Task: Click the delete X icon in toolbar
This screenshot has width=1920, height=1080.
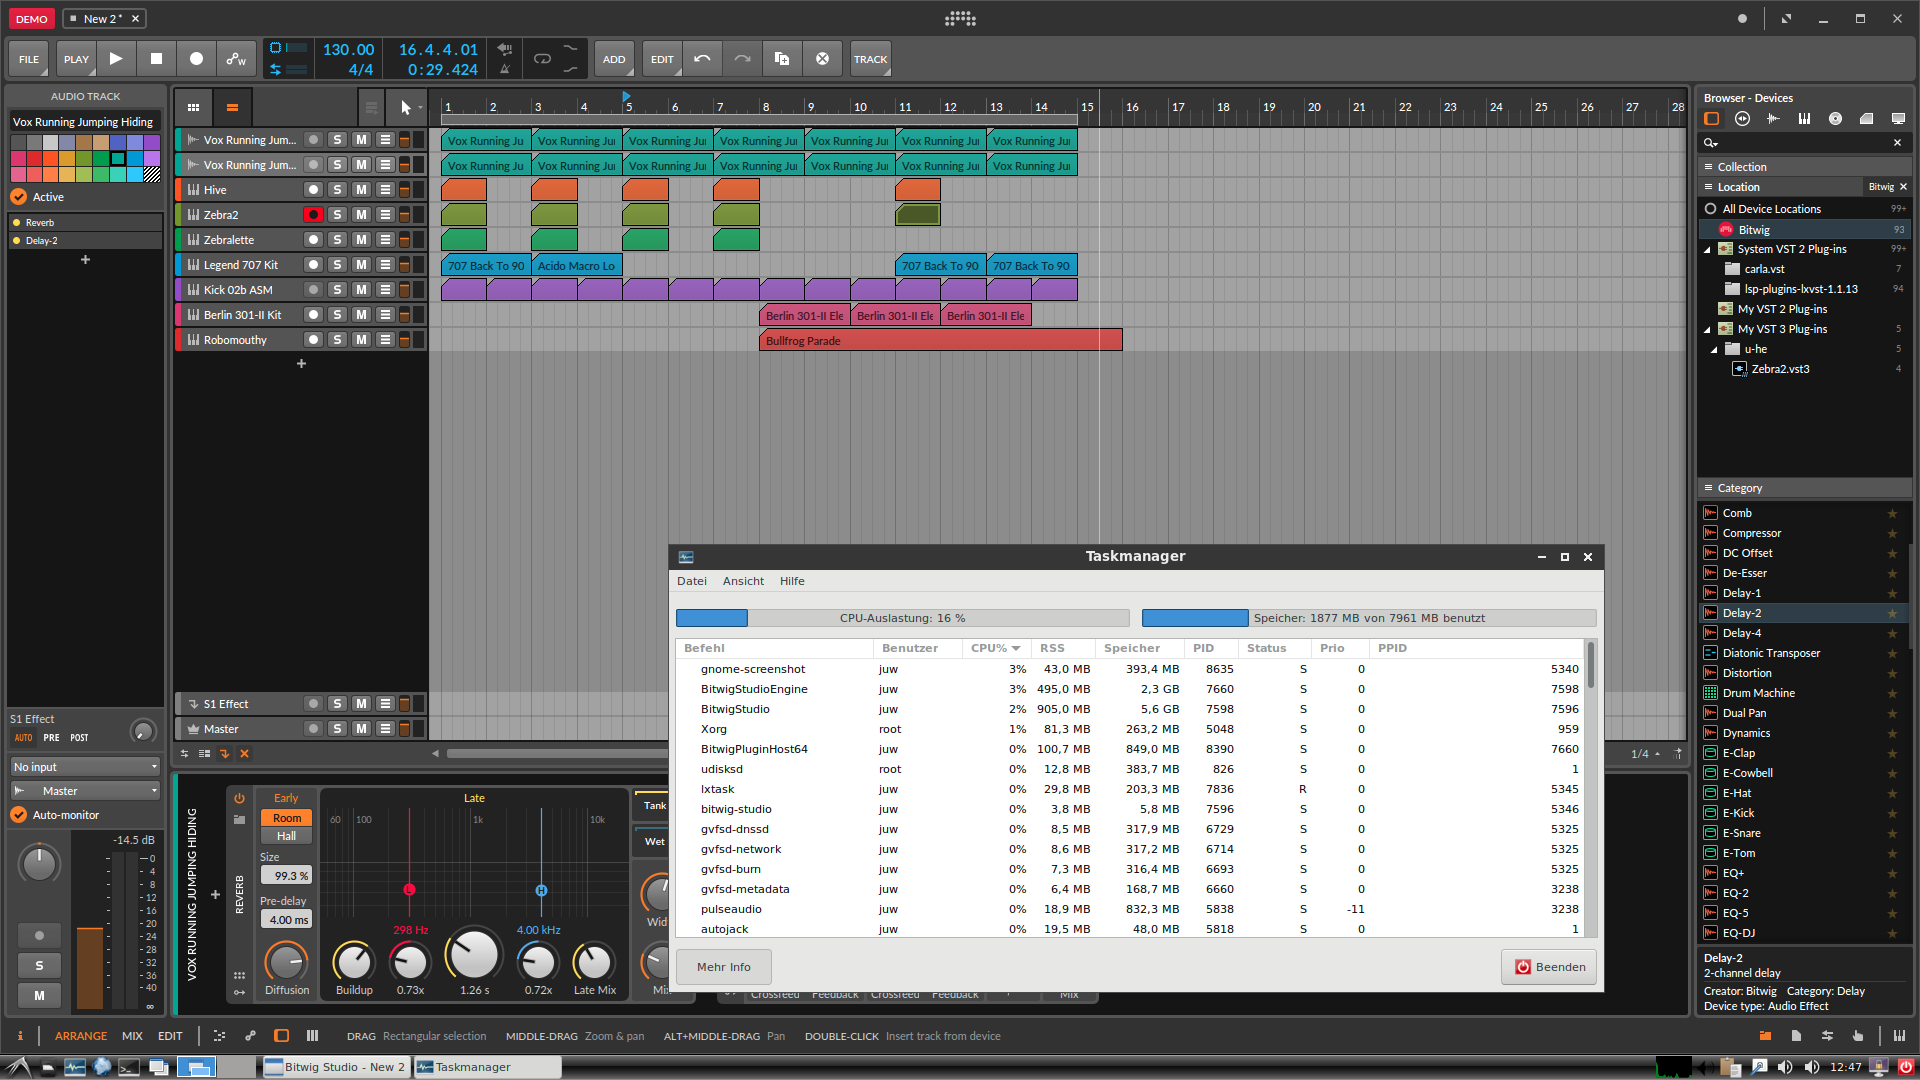Action: (x=822, y=59)
